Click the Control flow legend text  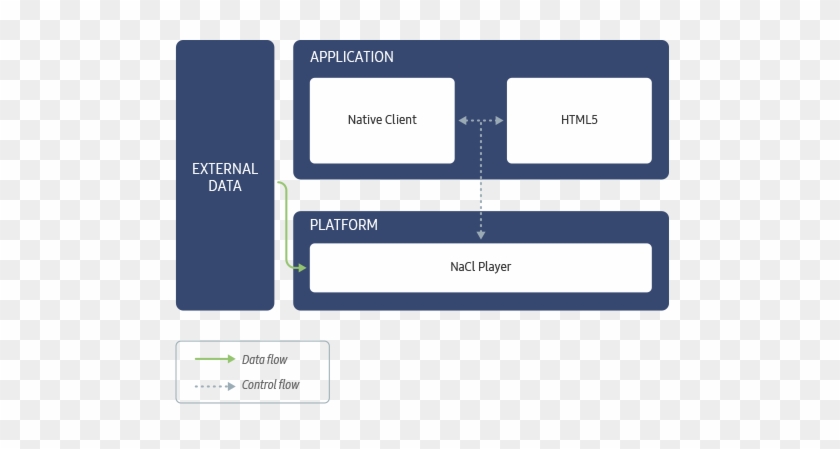pos(271,385)
